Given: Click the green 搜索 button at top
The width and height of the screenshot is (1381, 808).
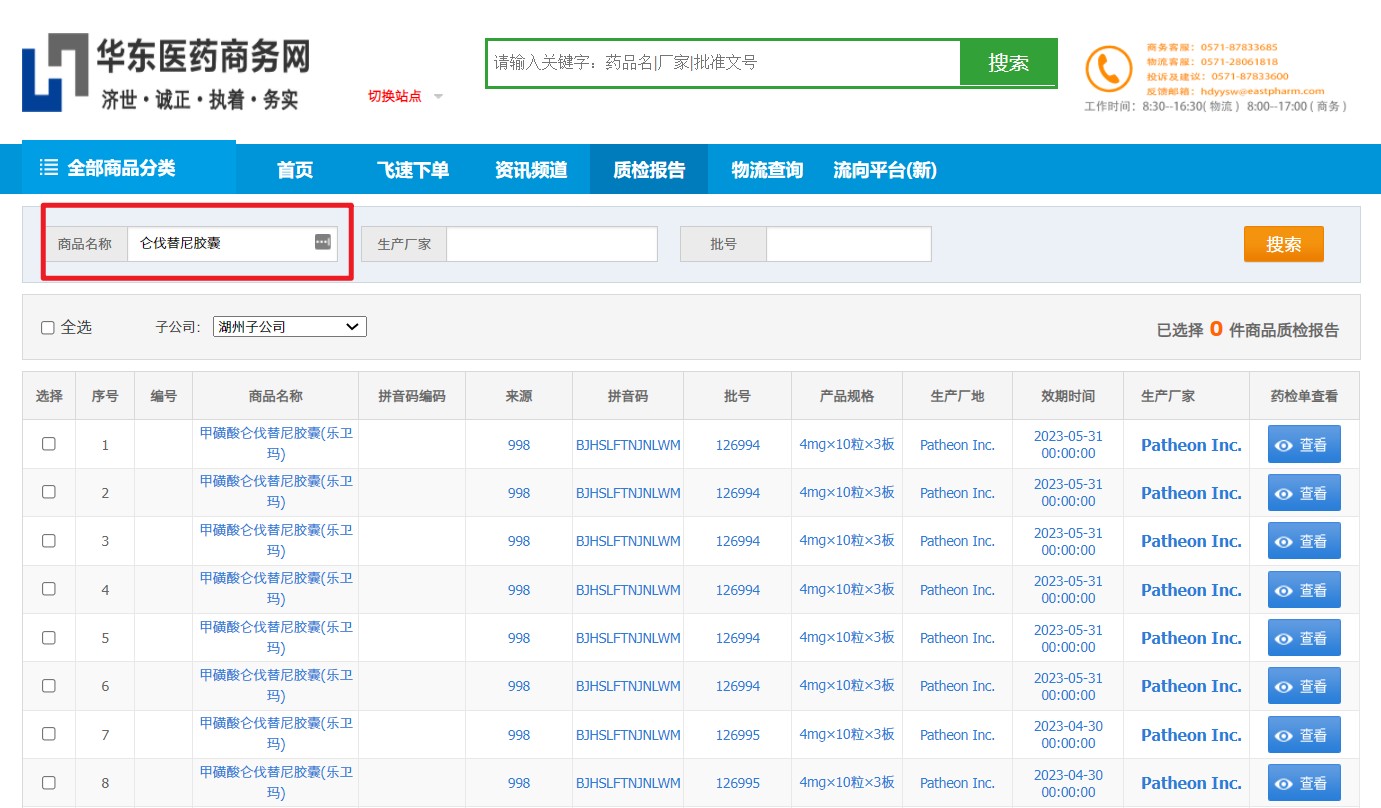Looking at the screenshot, I should 1008,63.
